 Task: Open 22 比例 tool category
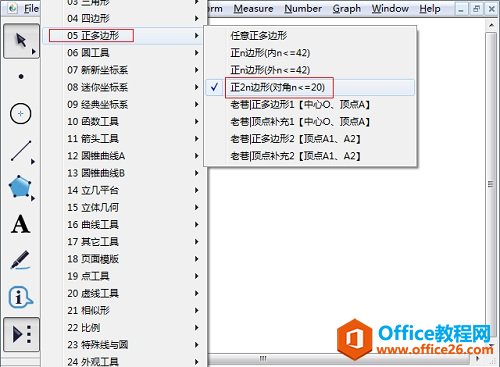click(124, 328)
